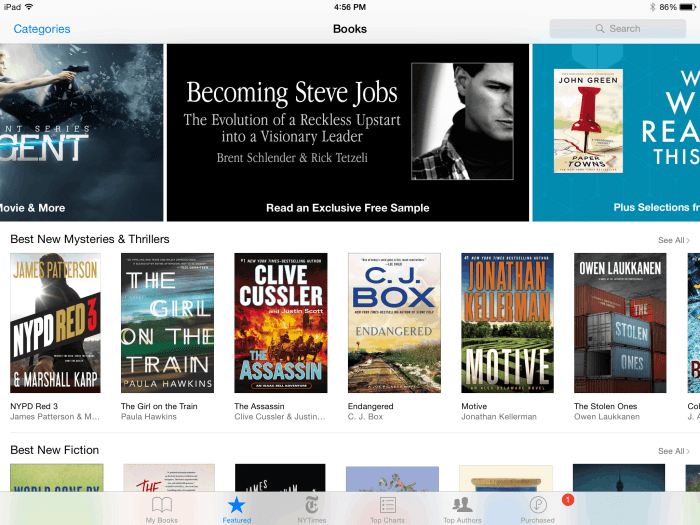Tap author 'Paula Hawkins' text
The height and width of the screenshot is (525, 700).
(149, 417)
